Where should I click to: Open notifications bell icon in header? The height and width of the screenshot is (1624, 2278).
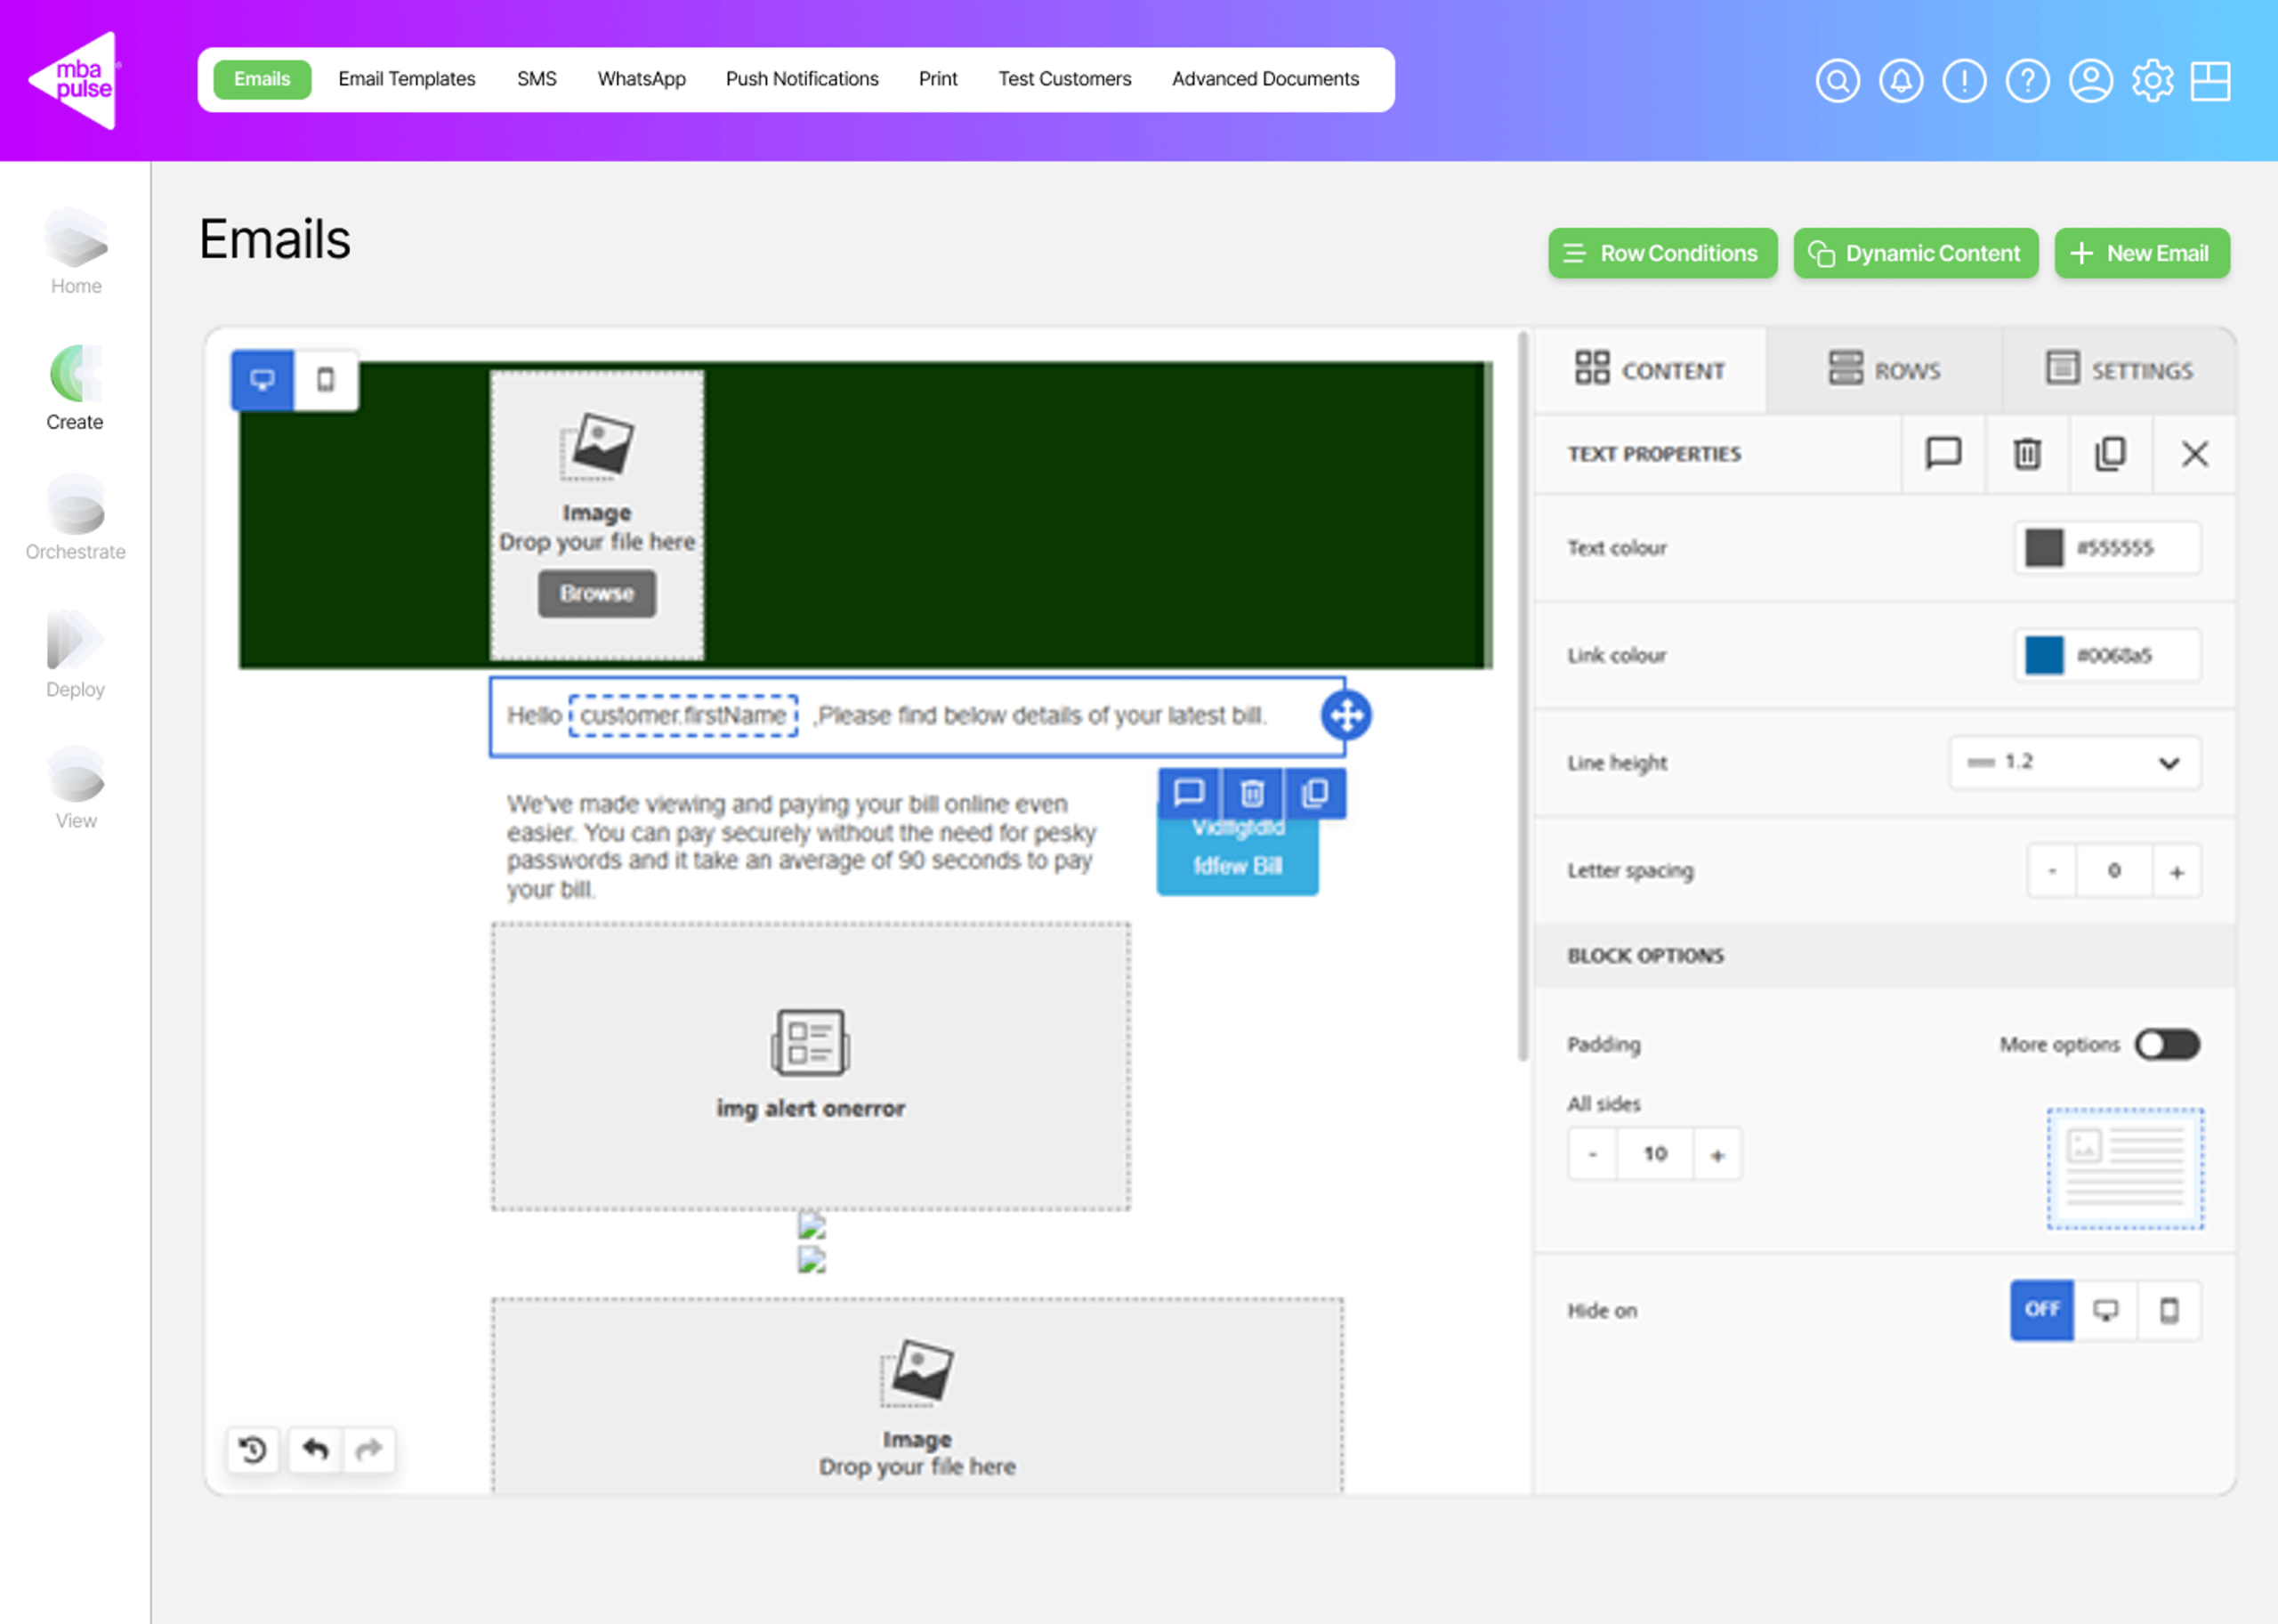click(x=1900, y=81)
